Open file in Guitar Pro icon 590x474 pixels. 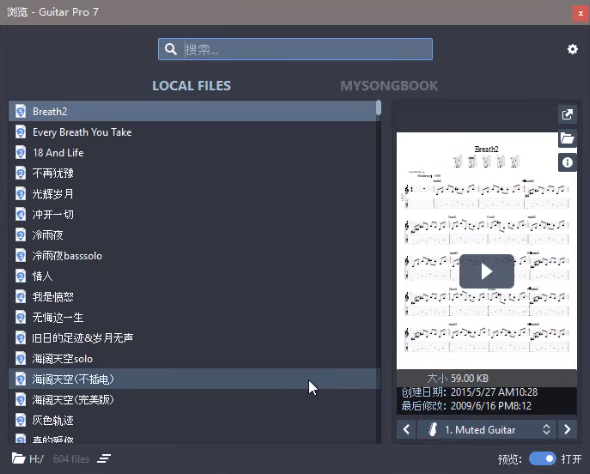click(567, 114)
